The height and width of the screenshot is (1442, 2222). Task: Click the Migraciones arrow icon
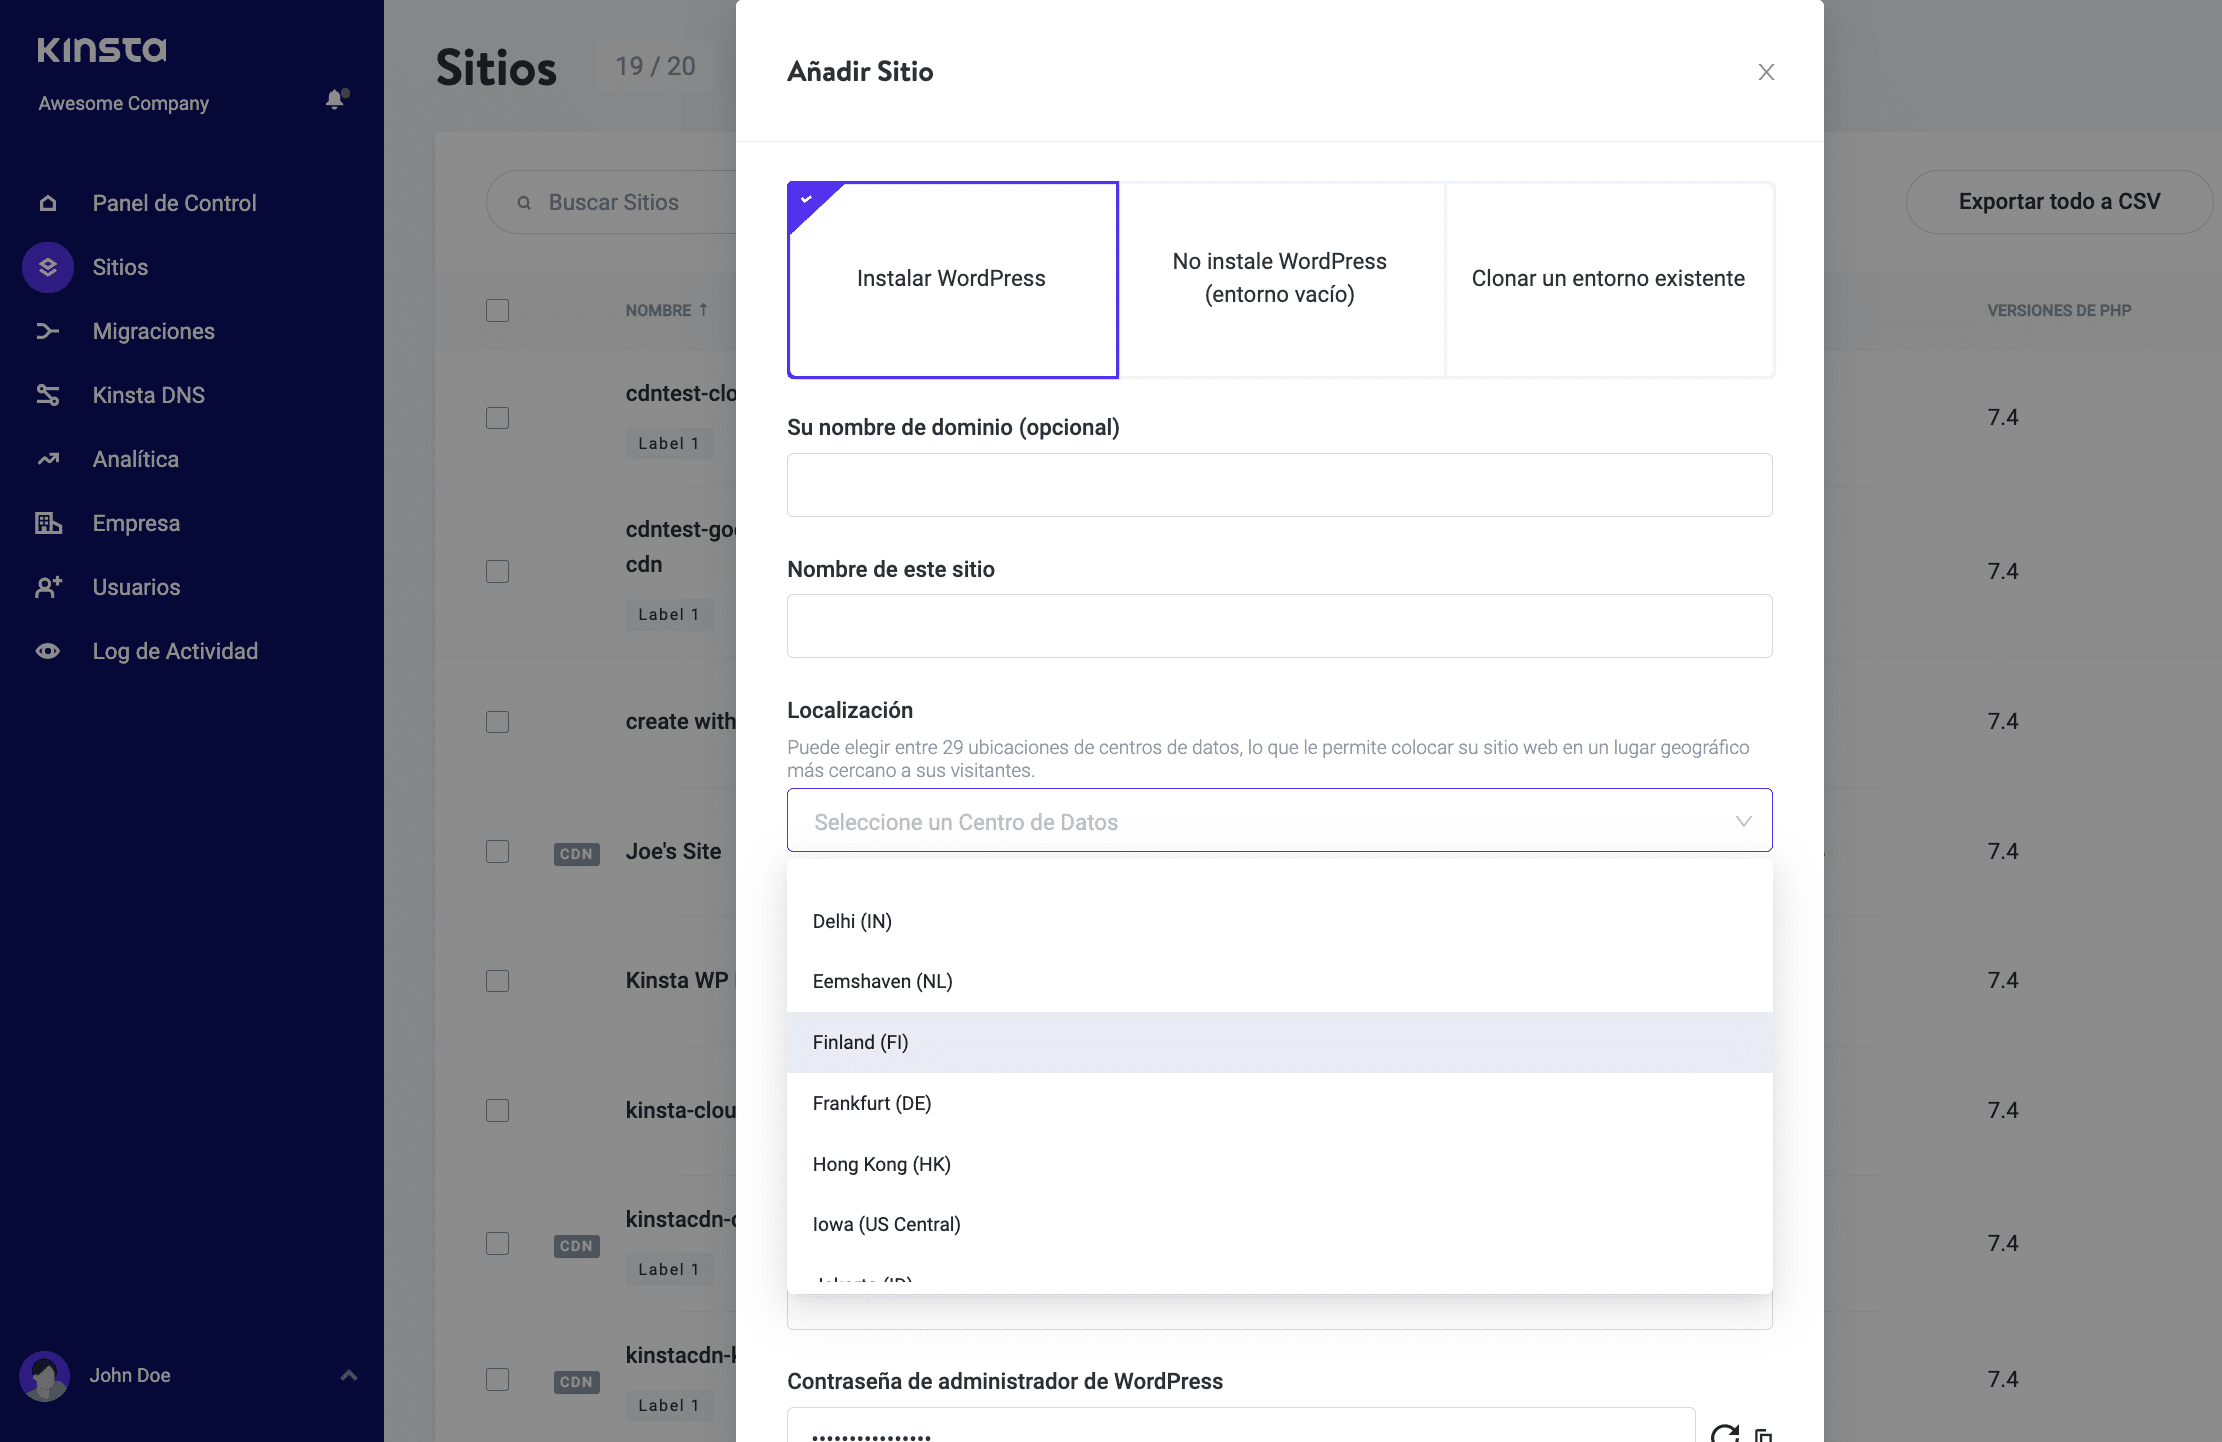click(x=48, y=331)
